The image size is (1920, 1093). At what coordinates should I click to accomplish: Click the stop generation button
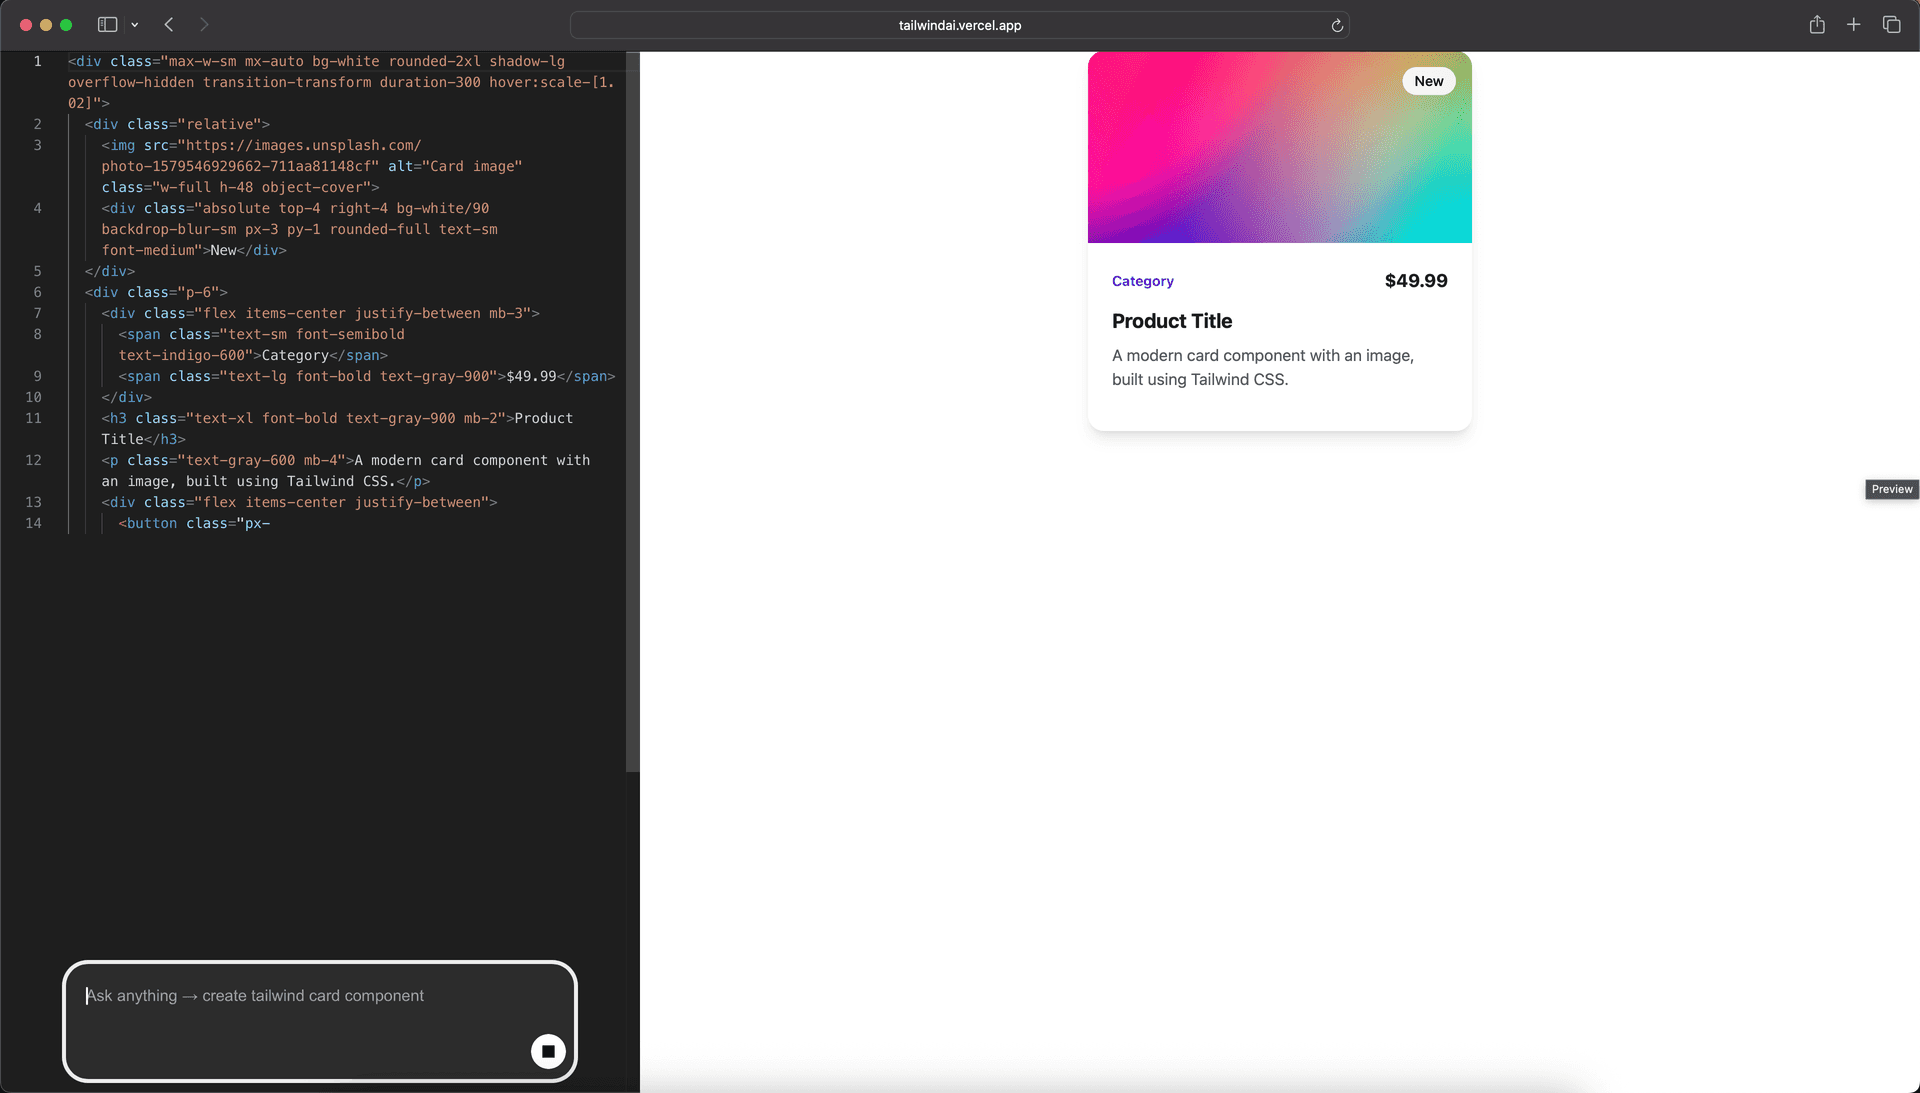pos(548,1051)
